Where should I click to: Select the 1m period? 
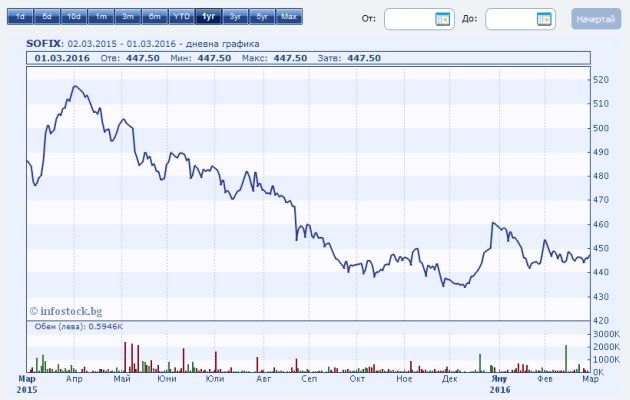pos(101,18)
